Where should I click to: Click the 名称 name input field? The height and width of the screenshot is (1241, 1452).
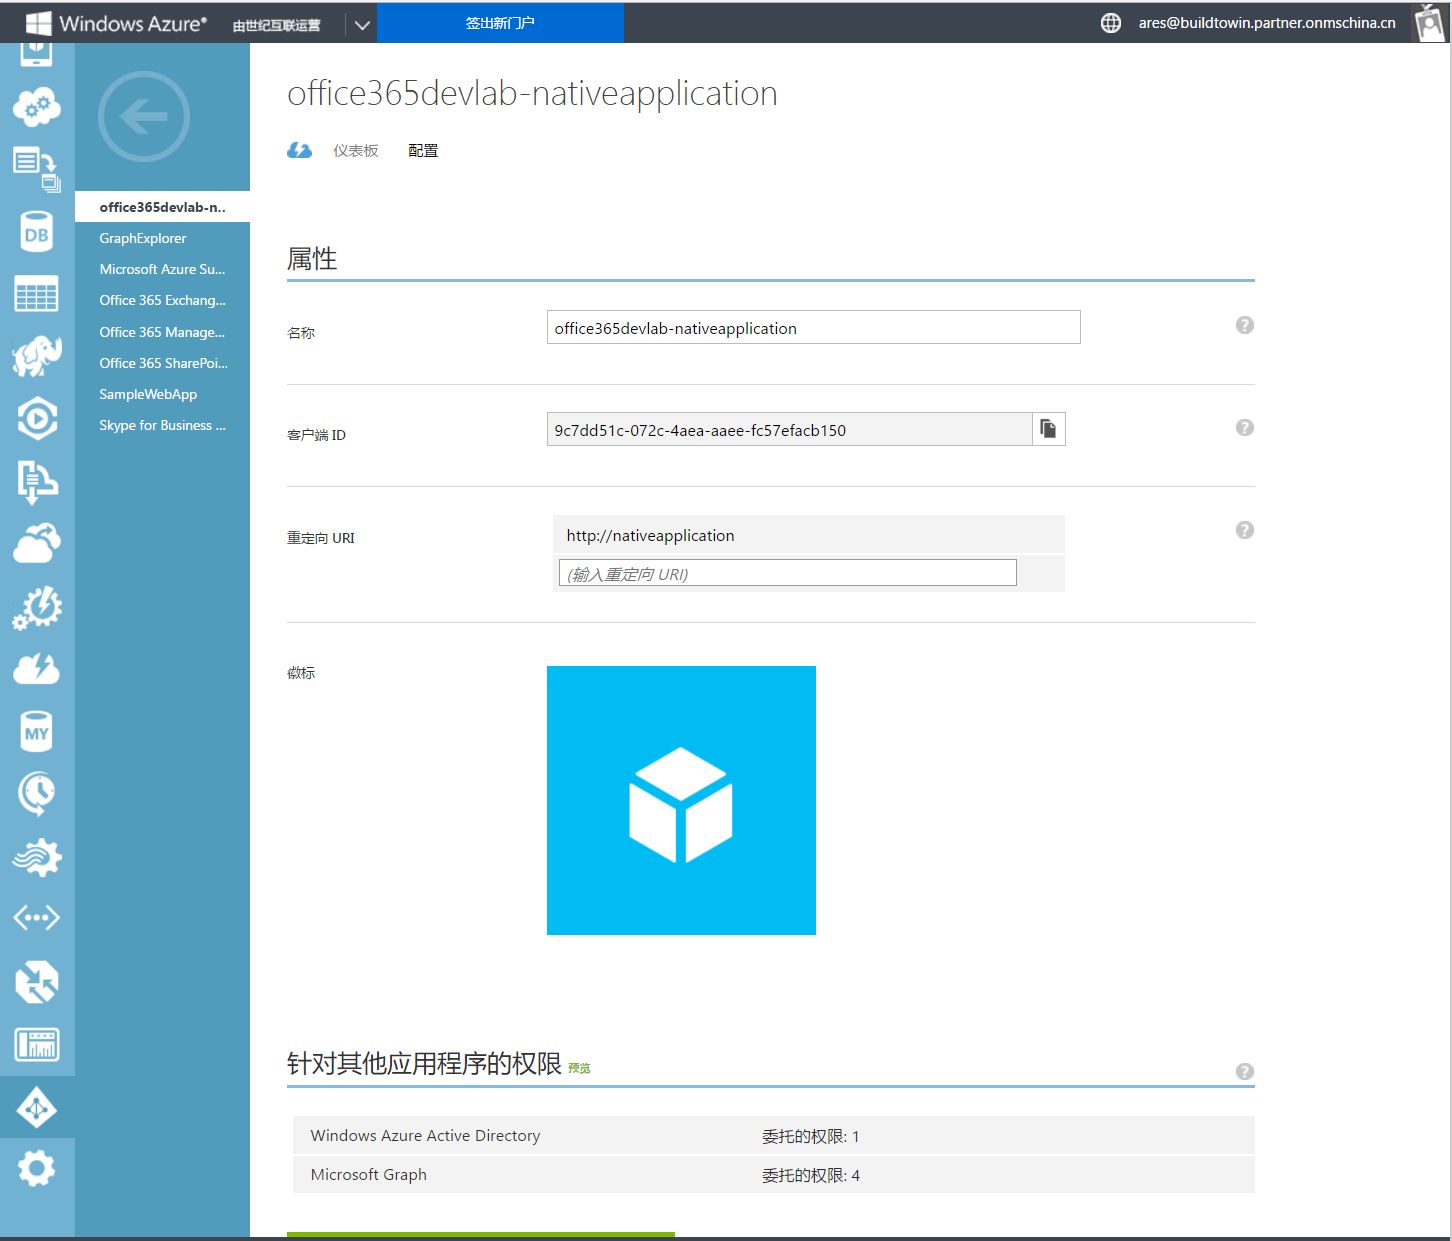click(x=813, y=328)
